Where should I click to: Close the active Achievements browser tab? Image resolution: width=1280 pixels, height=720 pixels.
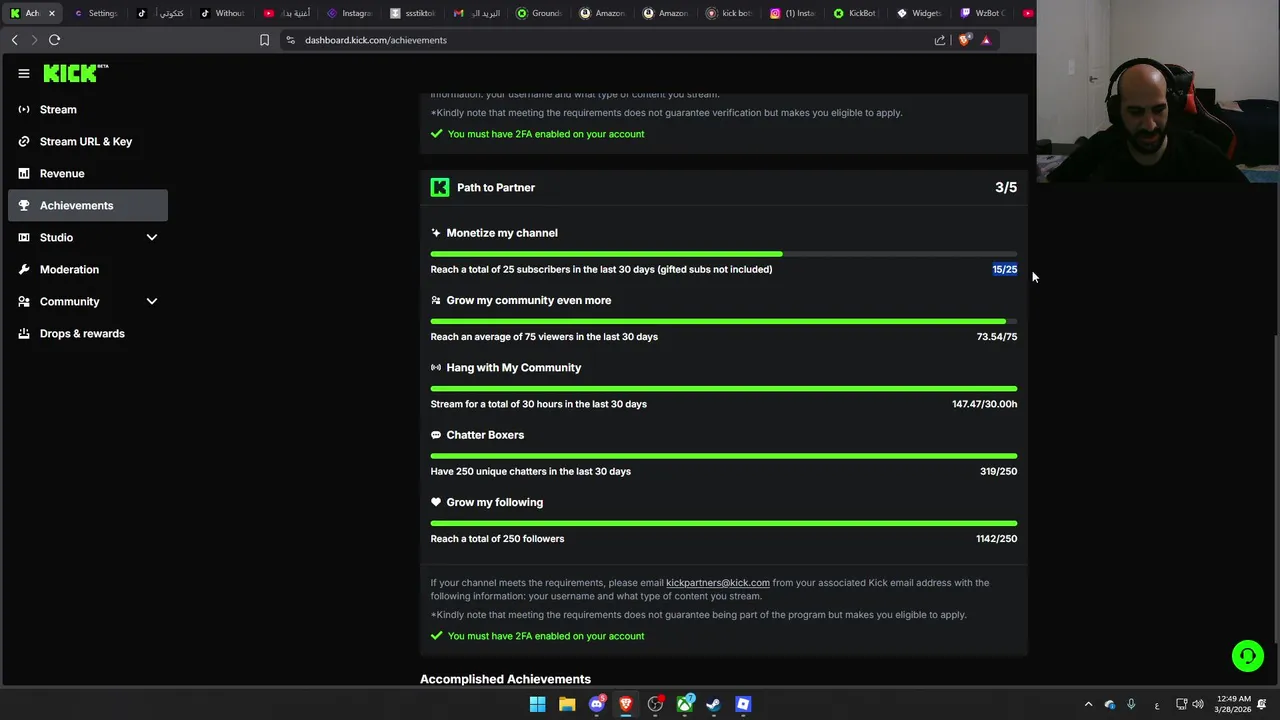coord(51,13)
